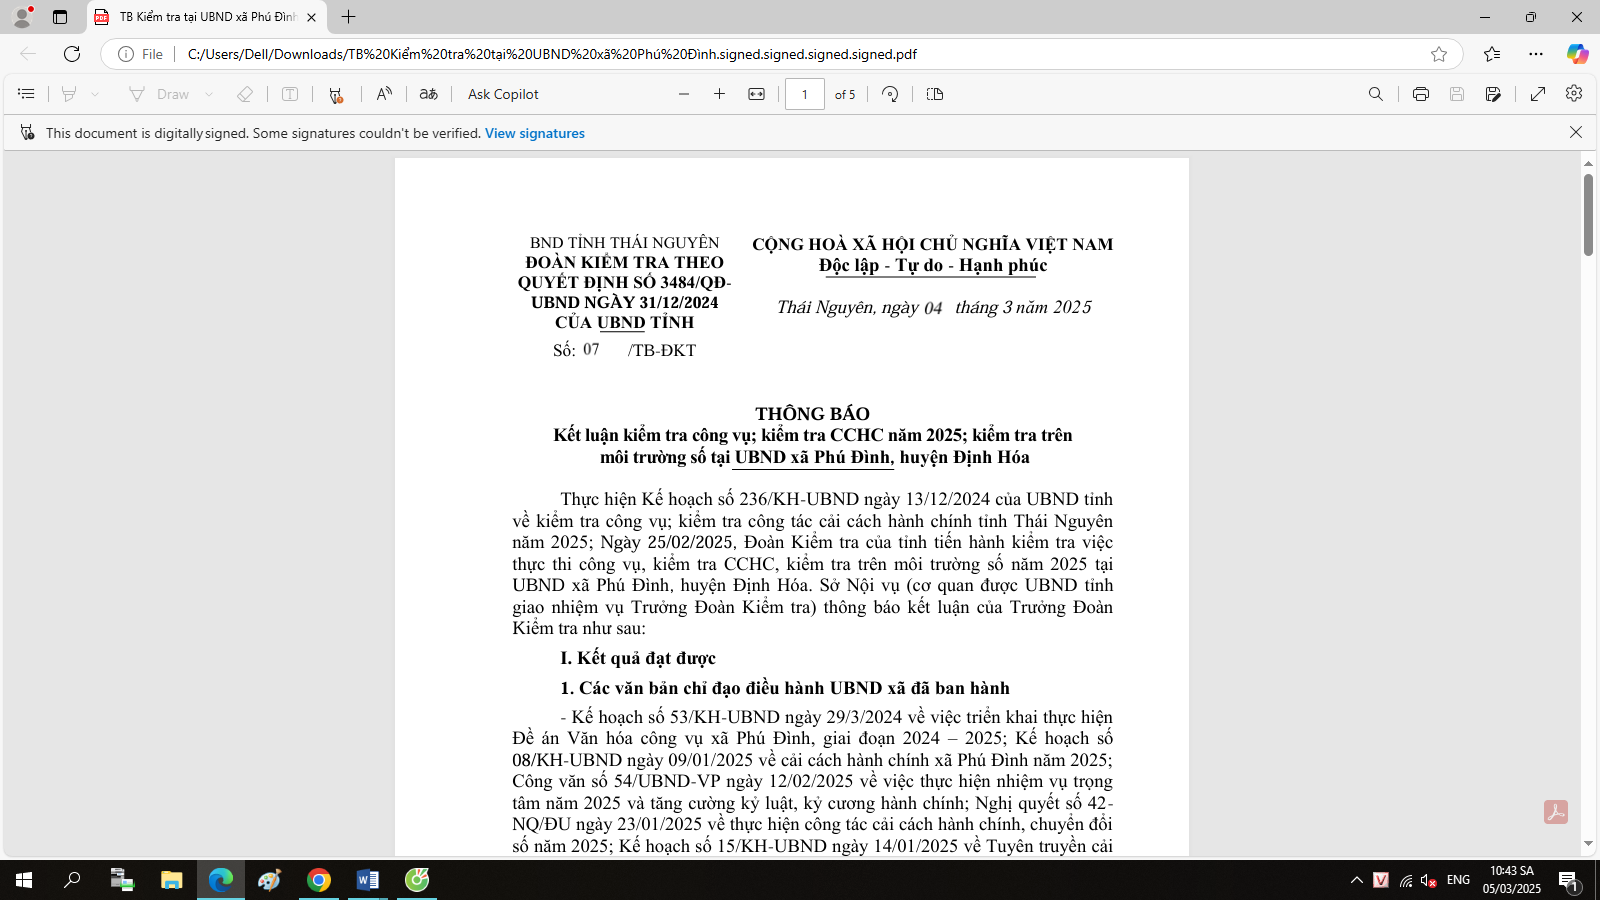
Task: Open the browser profile icon
Action: pyautogui.click(x=22, y=17)
